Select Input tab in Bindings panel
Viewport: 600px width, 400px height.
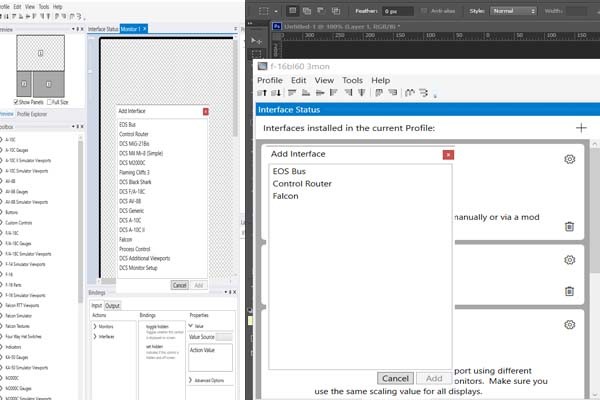(x=97, y=305)
